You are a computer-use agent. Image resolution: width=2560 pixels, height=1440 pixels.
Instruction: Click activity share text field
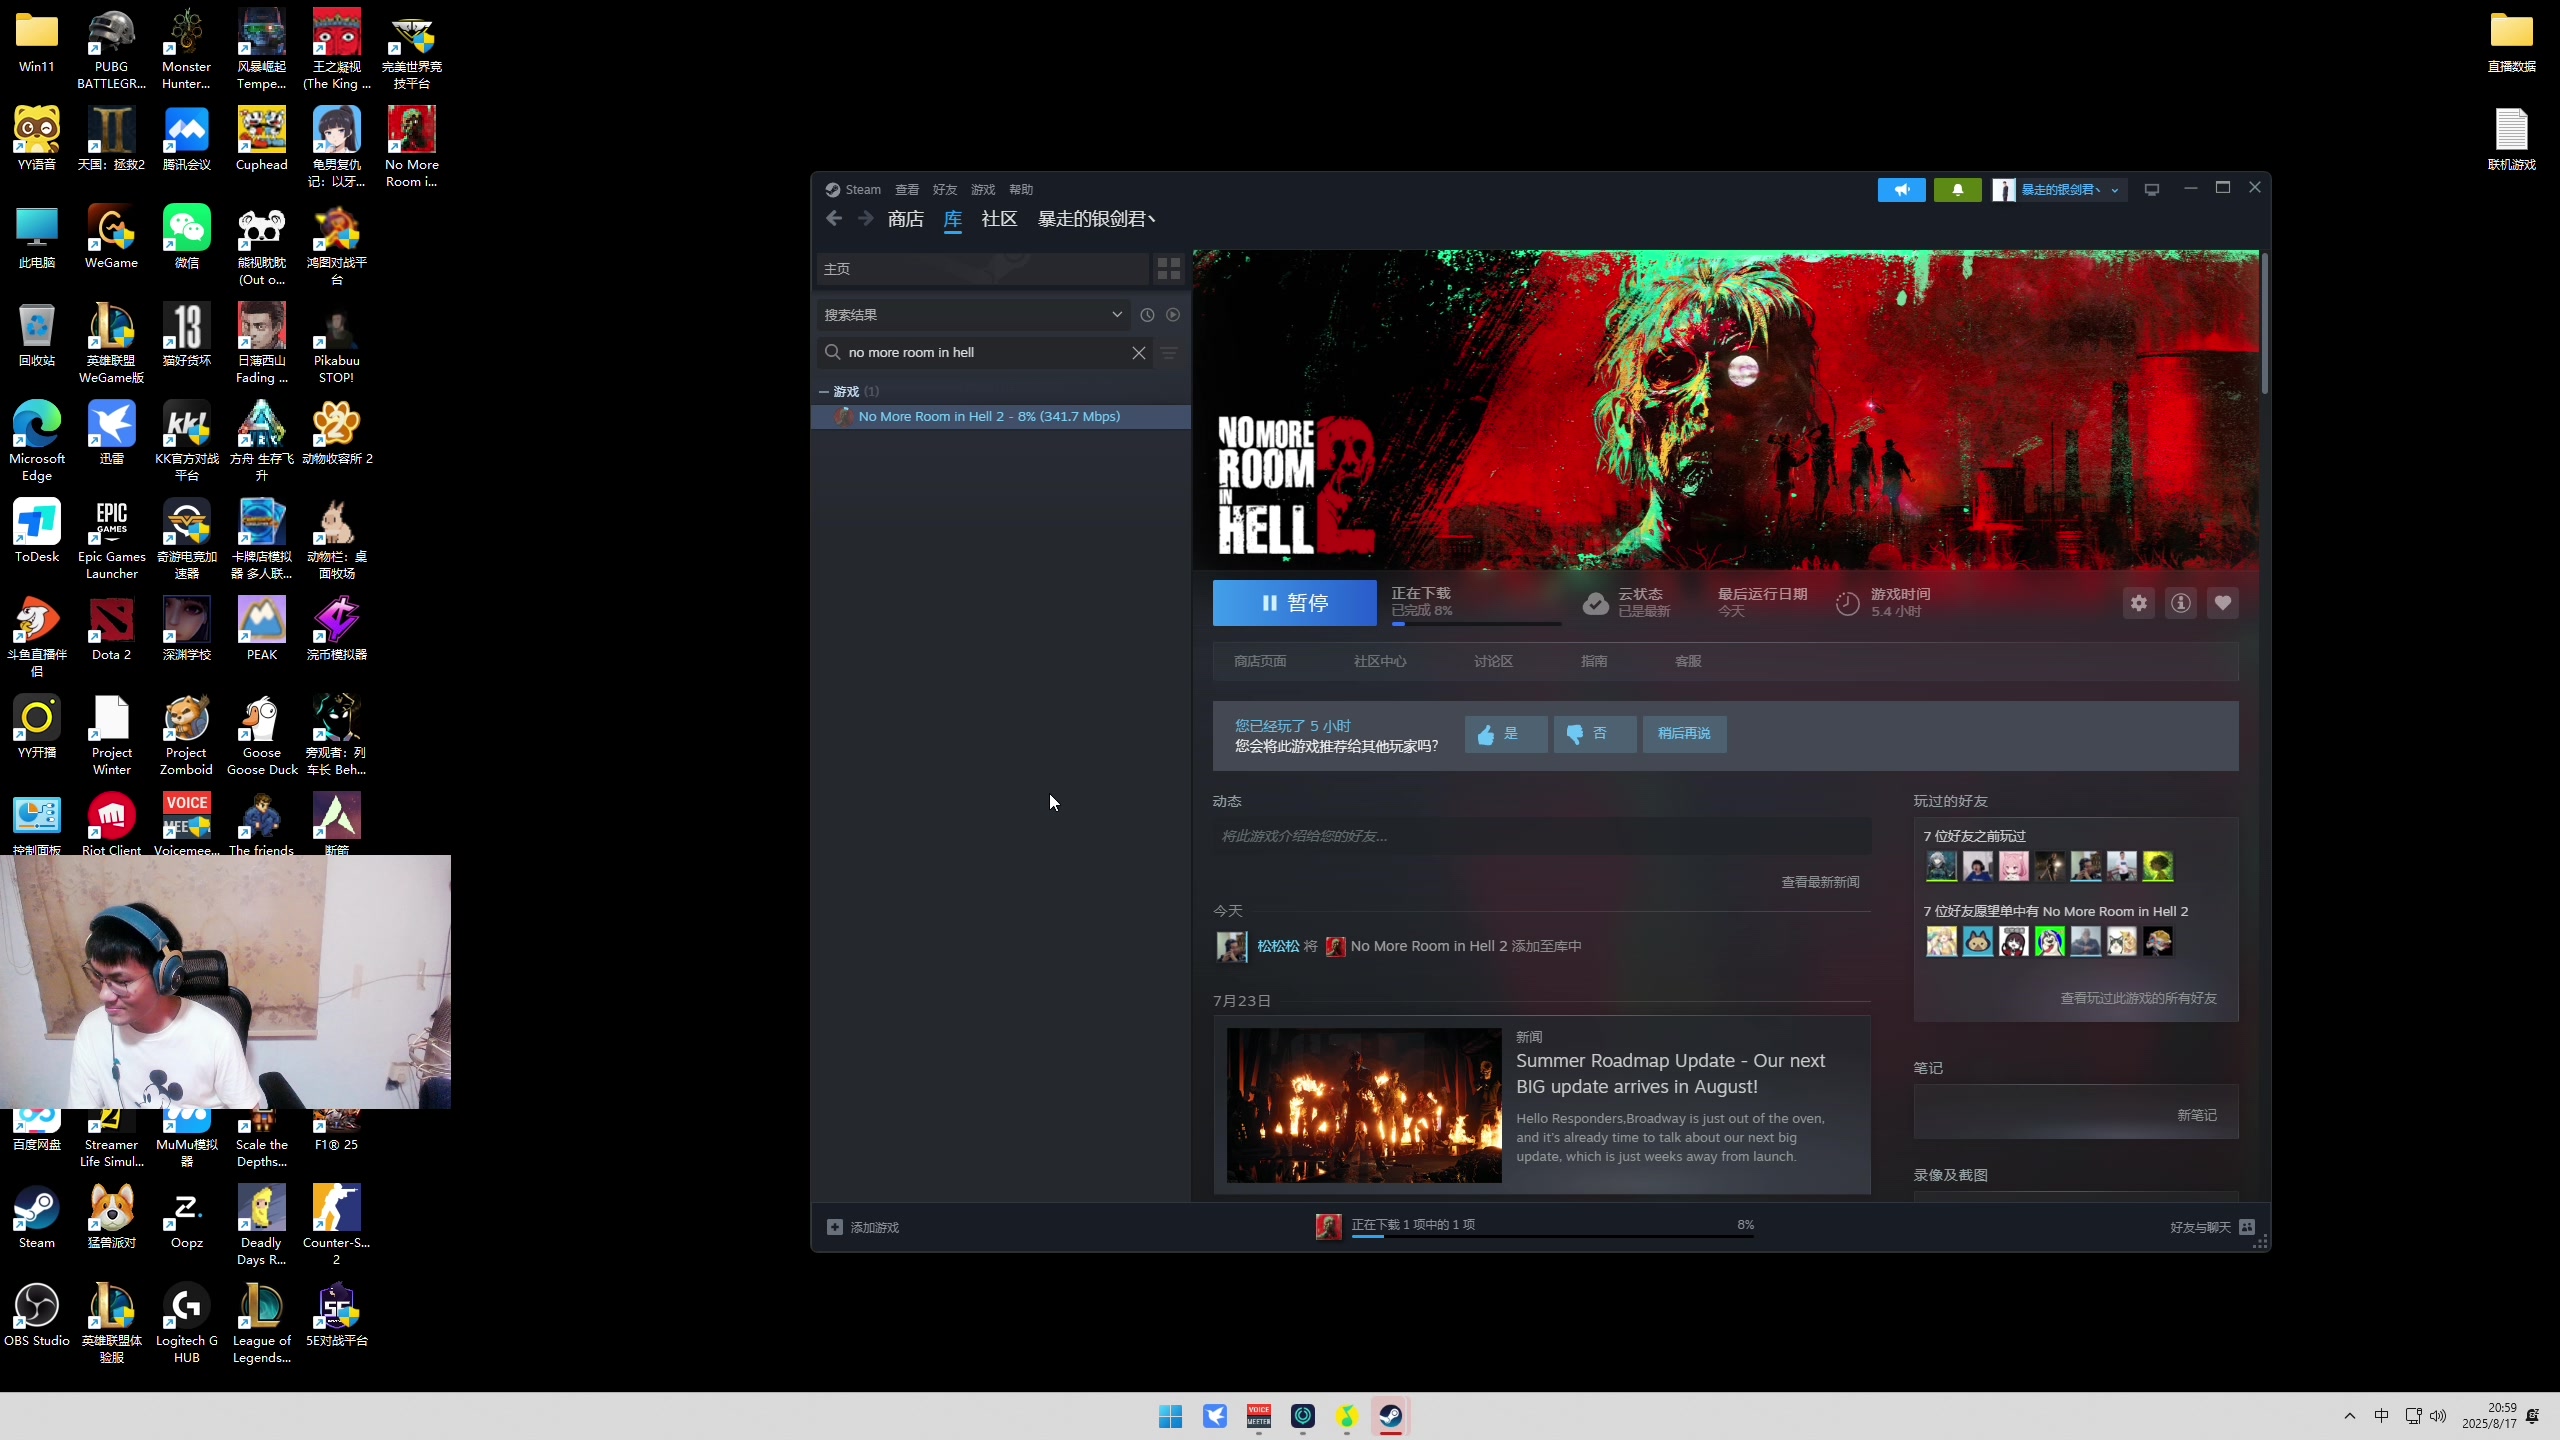coord(1541,836)
